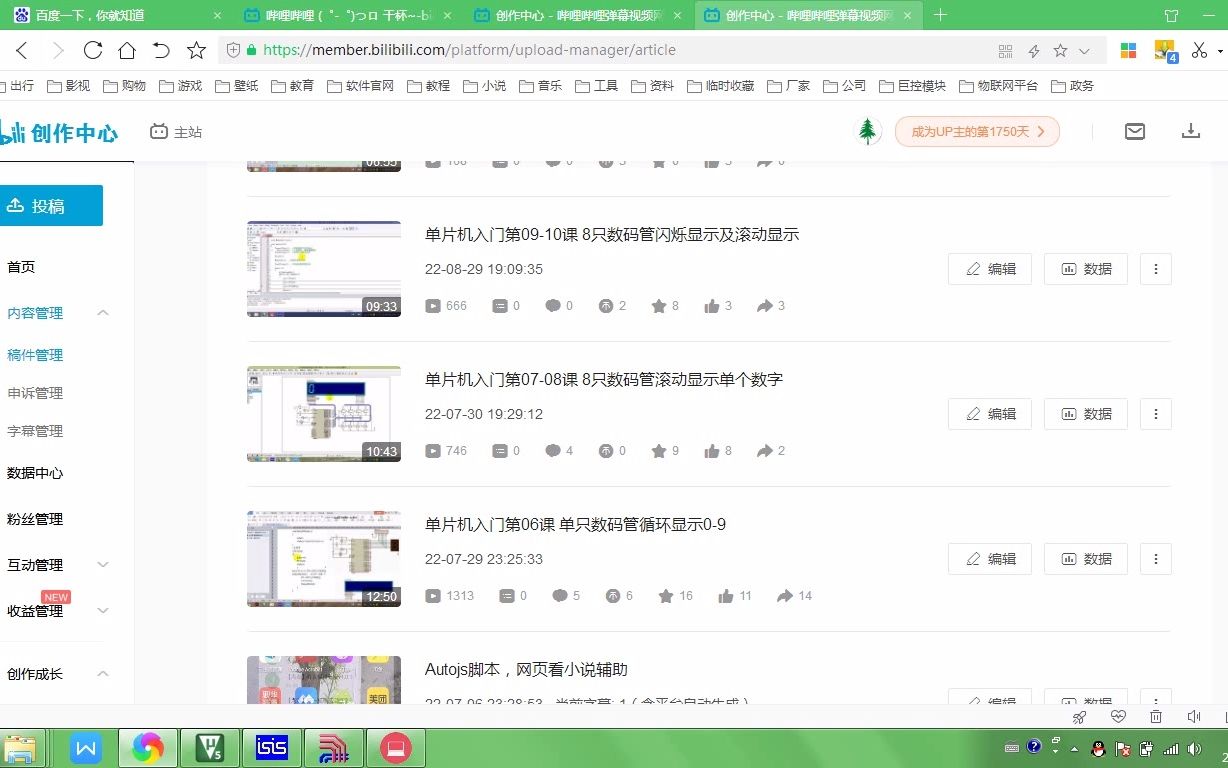
Task: Switch to the 百度一下 browser tab
Action: [x=115, y=15]
